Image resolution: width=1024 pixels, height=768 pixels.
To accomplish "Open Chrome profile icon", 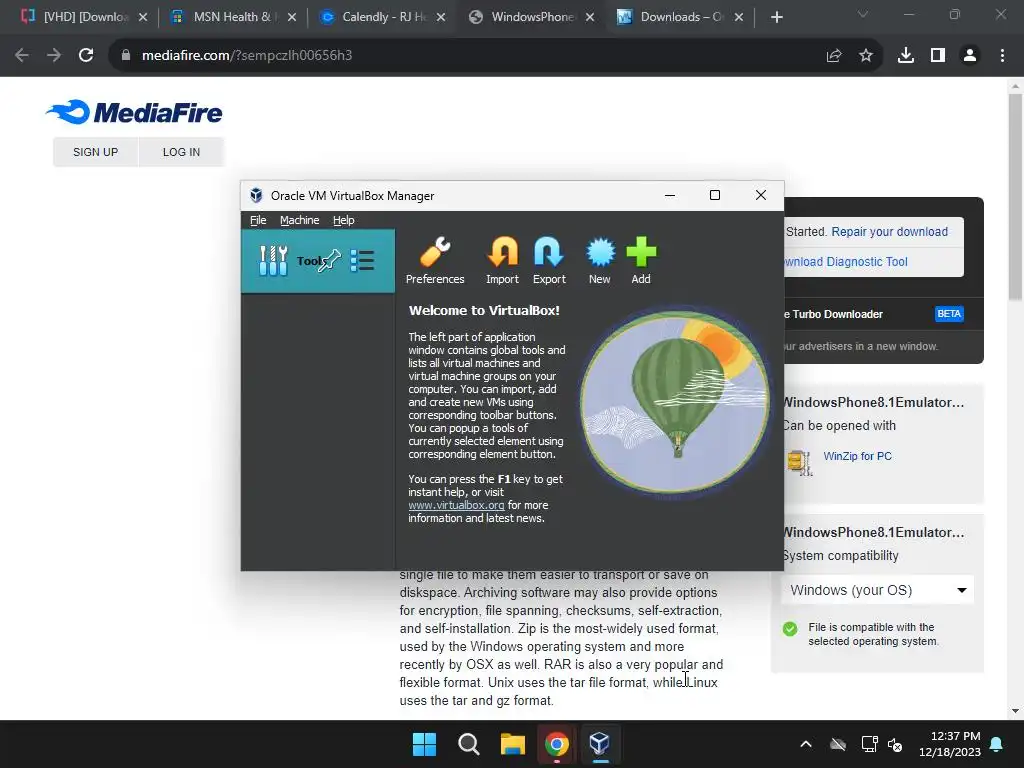I will [970, 56].
